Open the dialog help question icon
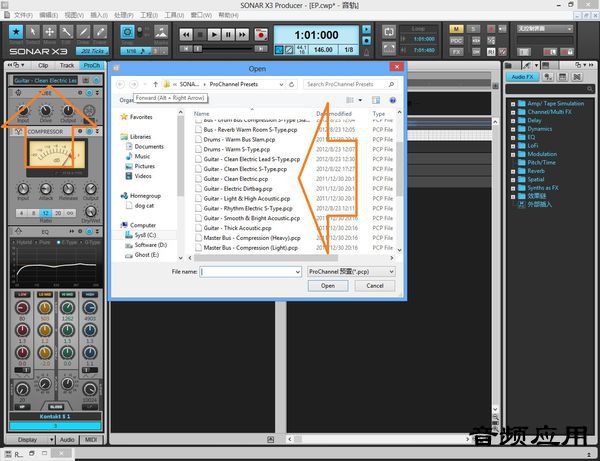600x461 pixels. pyautogui.click(x=392, y=100)
